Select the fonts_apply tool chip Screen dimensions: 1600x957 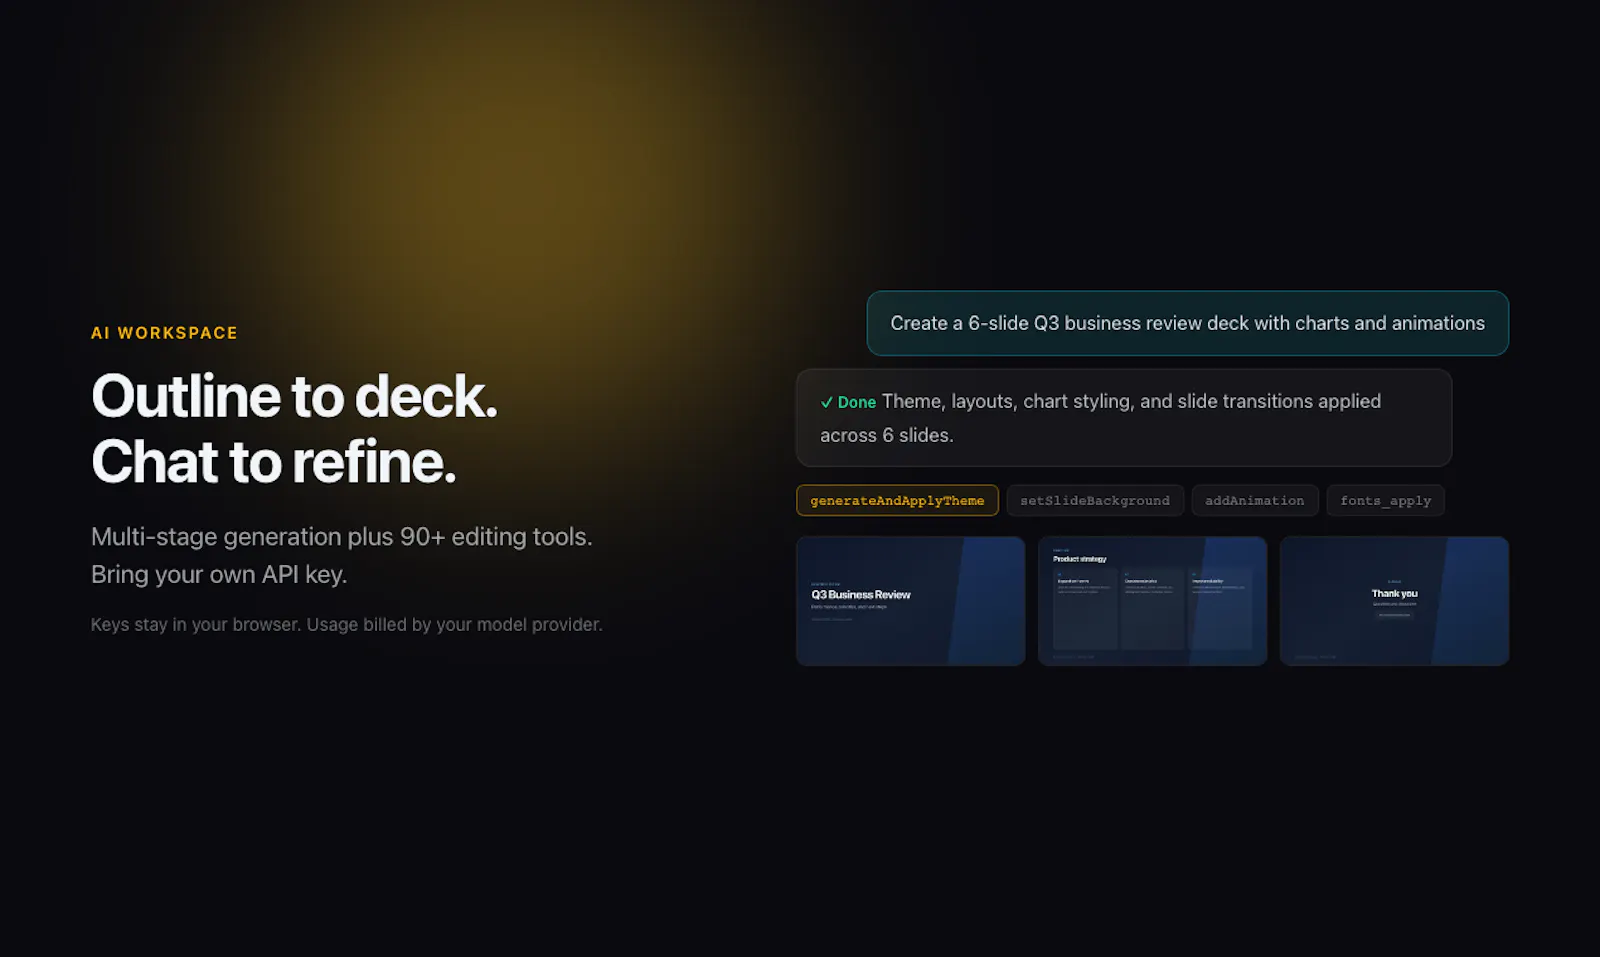click(1385, 500)
